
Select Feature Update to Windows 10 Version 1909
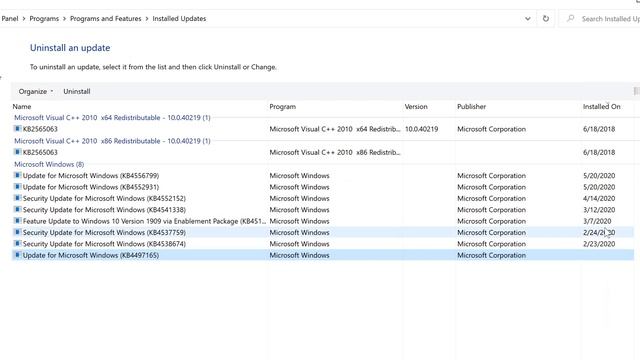[144, 221]
